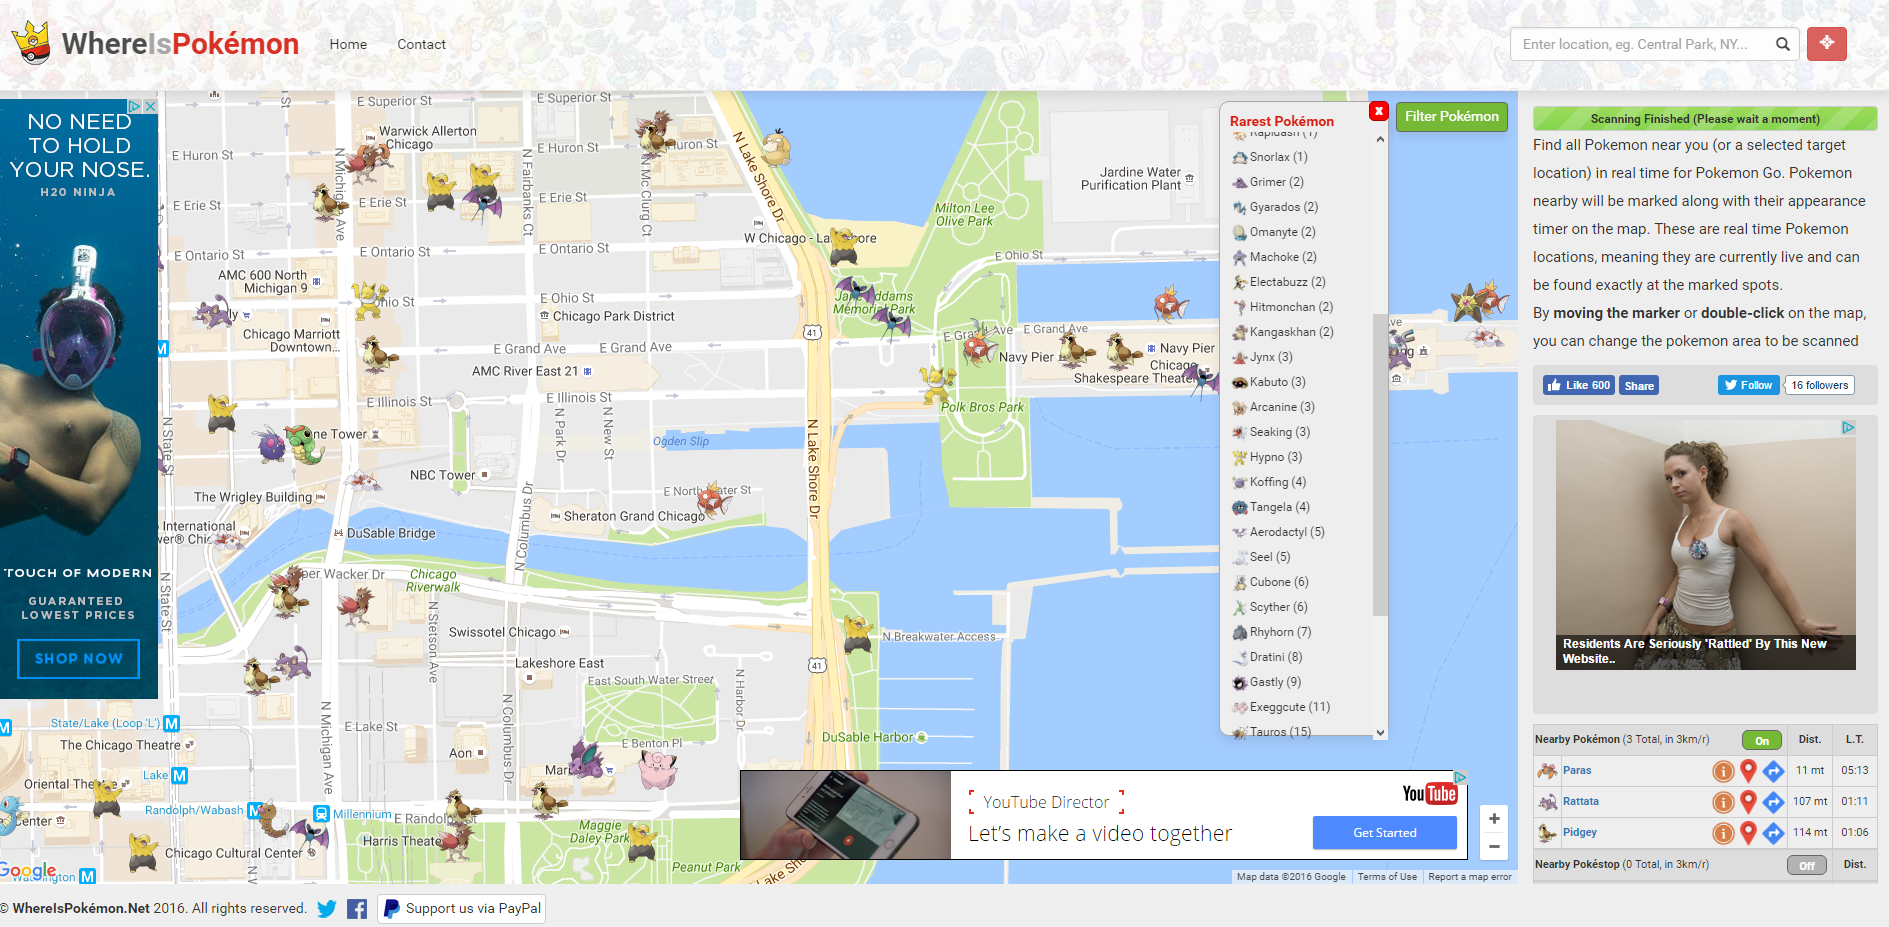The height and width of the screenshot is (927, 1889).
Task: Locate Pidgey on map via red pin
Action: [x=1748, y=833]
